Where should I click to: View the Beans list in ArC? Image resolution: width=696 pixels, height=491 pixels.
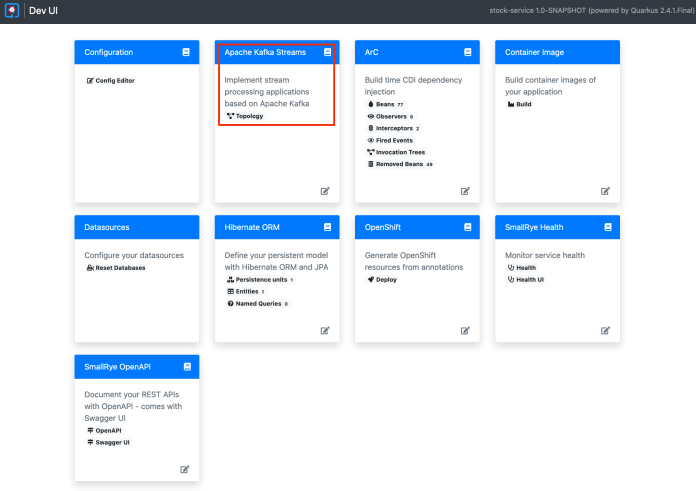(385, 104)
